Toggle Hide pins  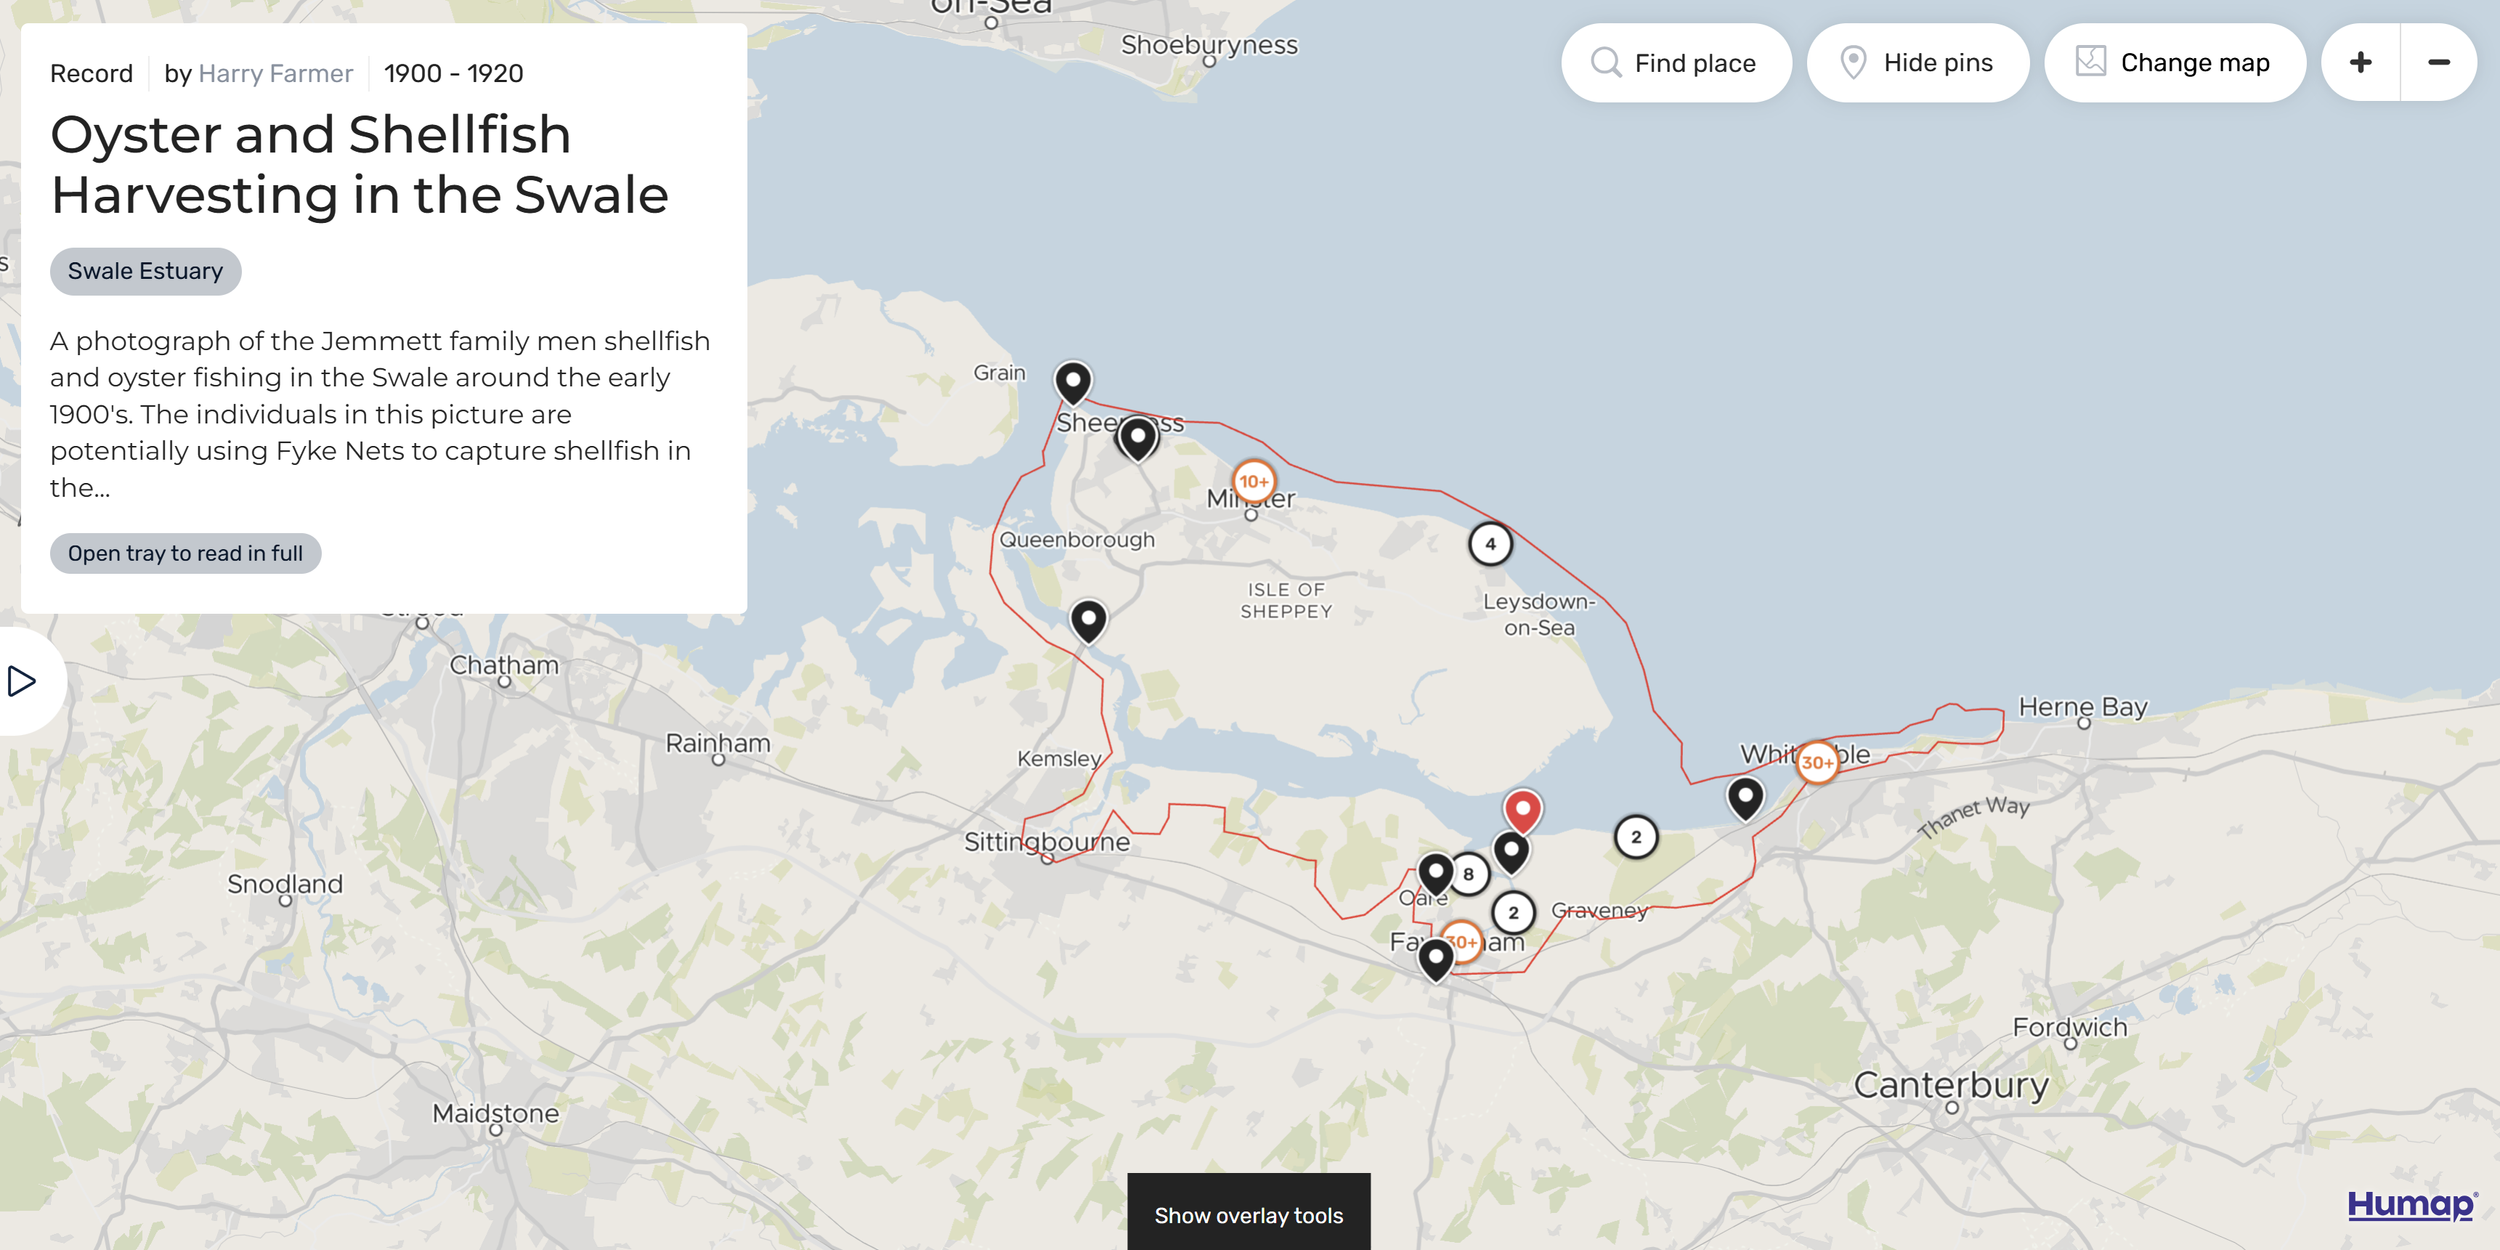click(1917, 63)
